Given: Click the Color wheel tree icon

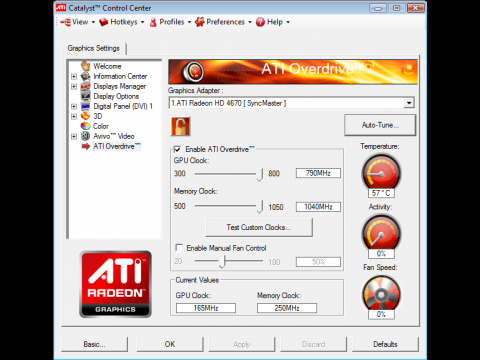Looking at the screenshot, I should pos(86,126).
